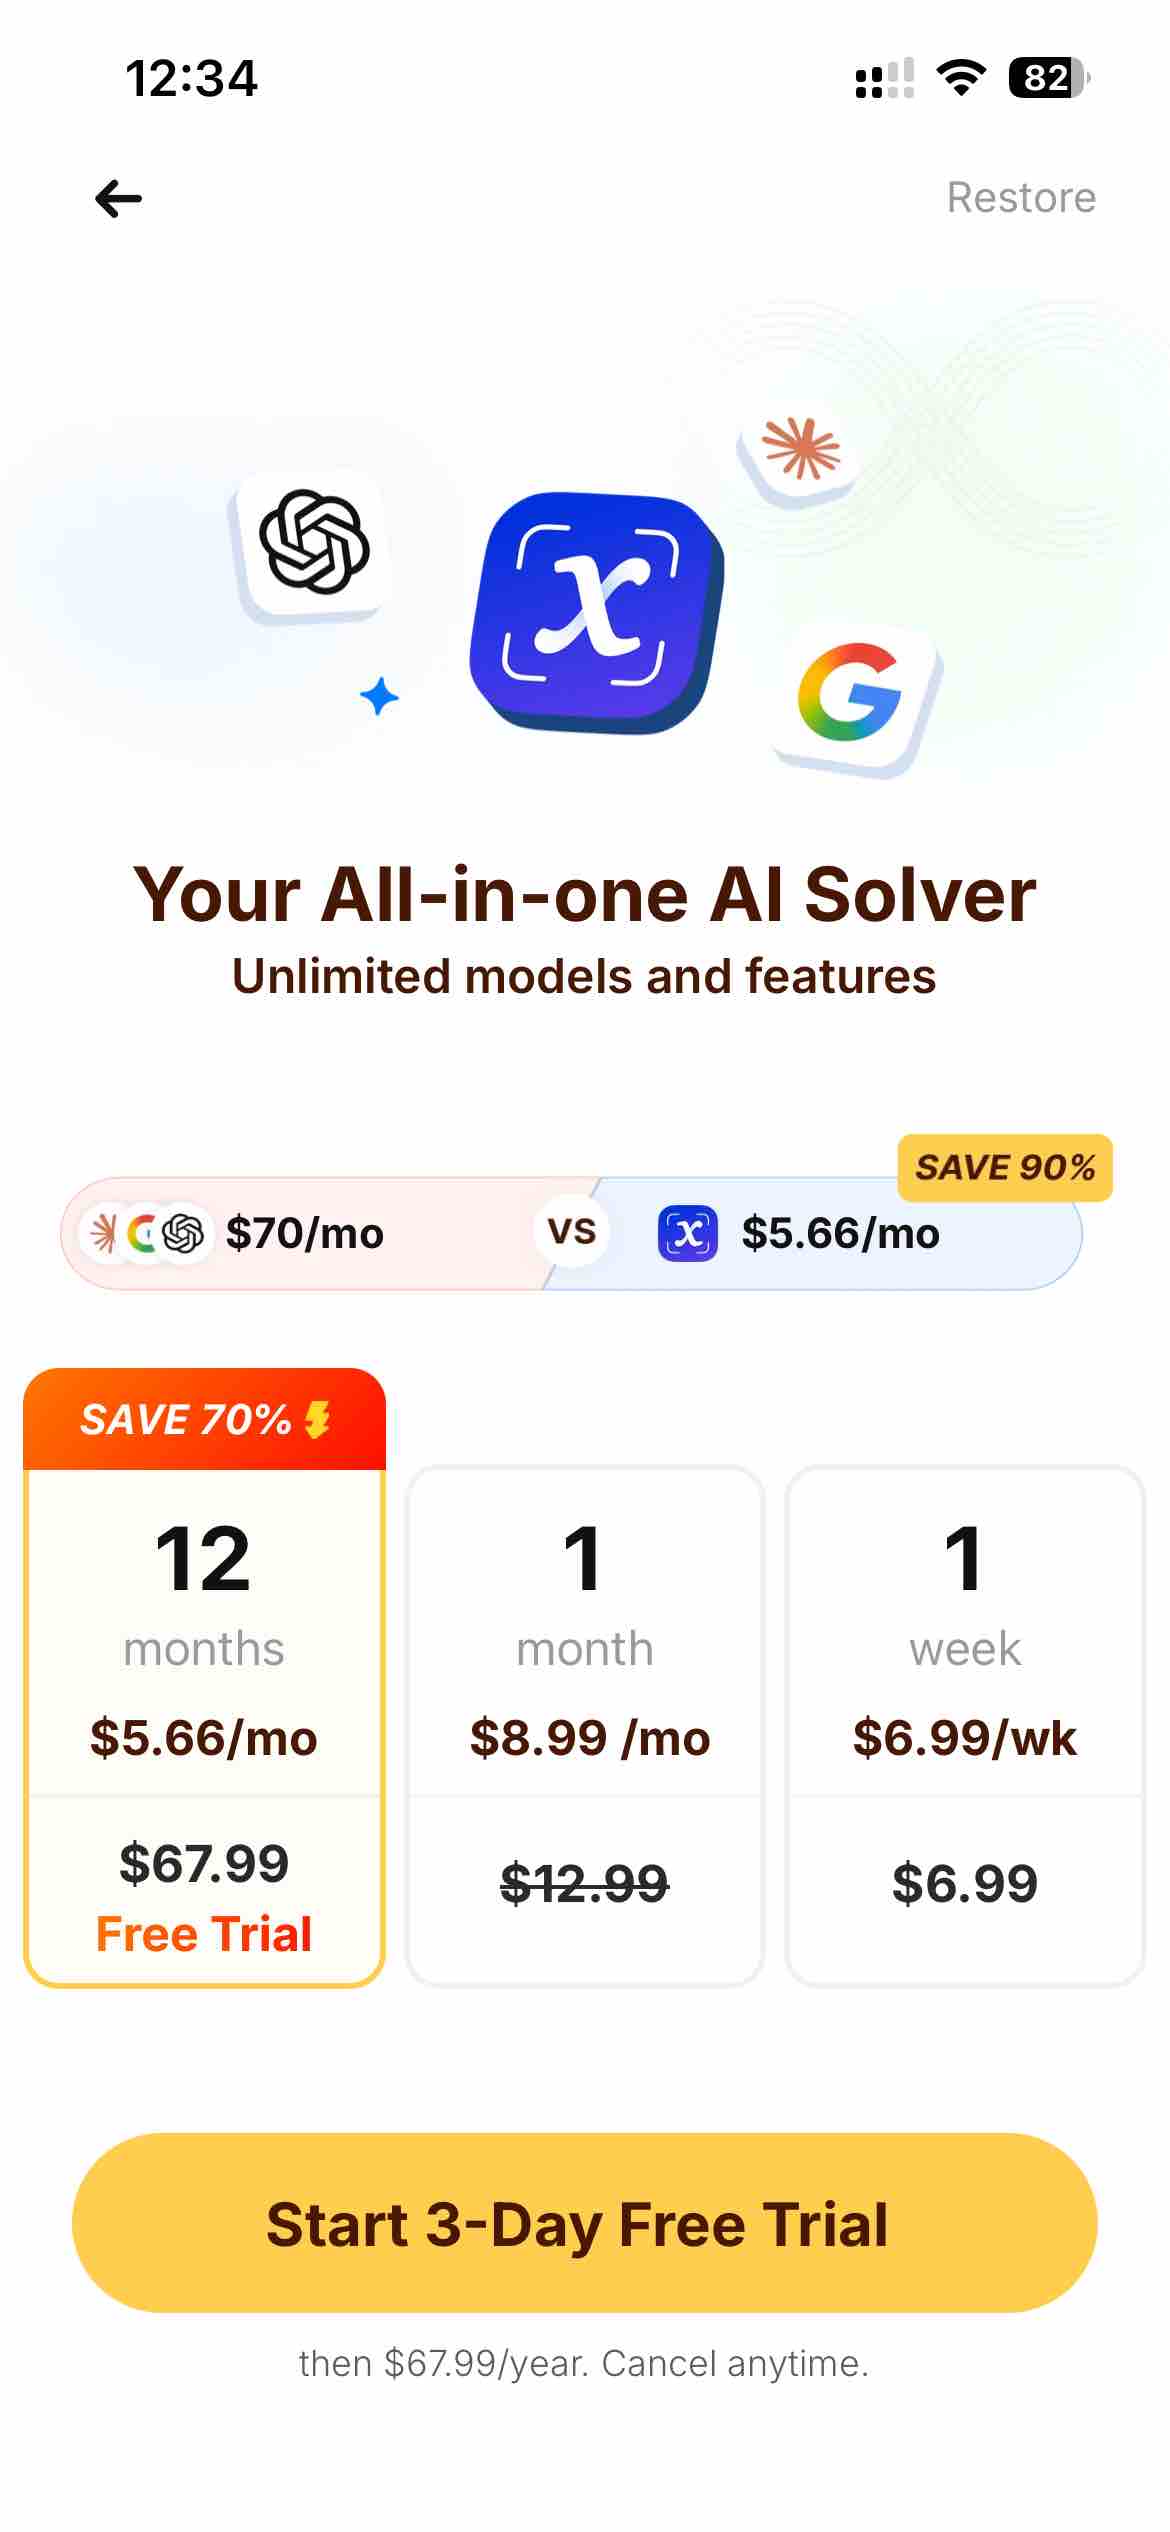The width and height of the screenshot is (1170, 2532).
Task: Tap Restore purchases link
Action: (1021, 198)
